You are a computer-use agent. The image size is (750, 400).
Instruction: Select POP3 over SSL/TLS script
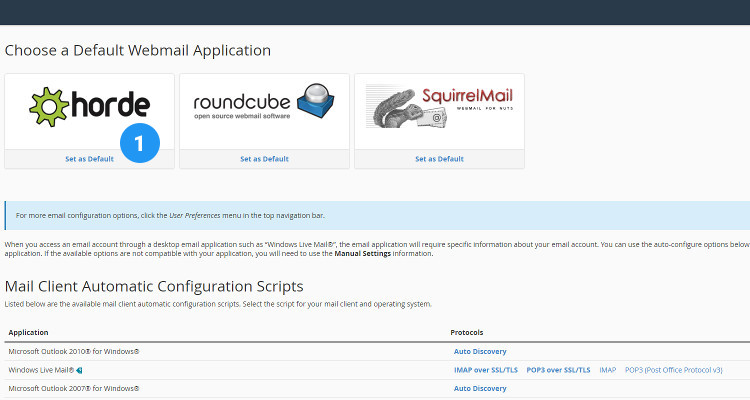coord(558,370)
